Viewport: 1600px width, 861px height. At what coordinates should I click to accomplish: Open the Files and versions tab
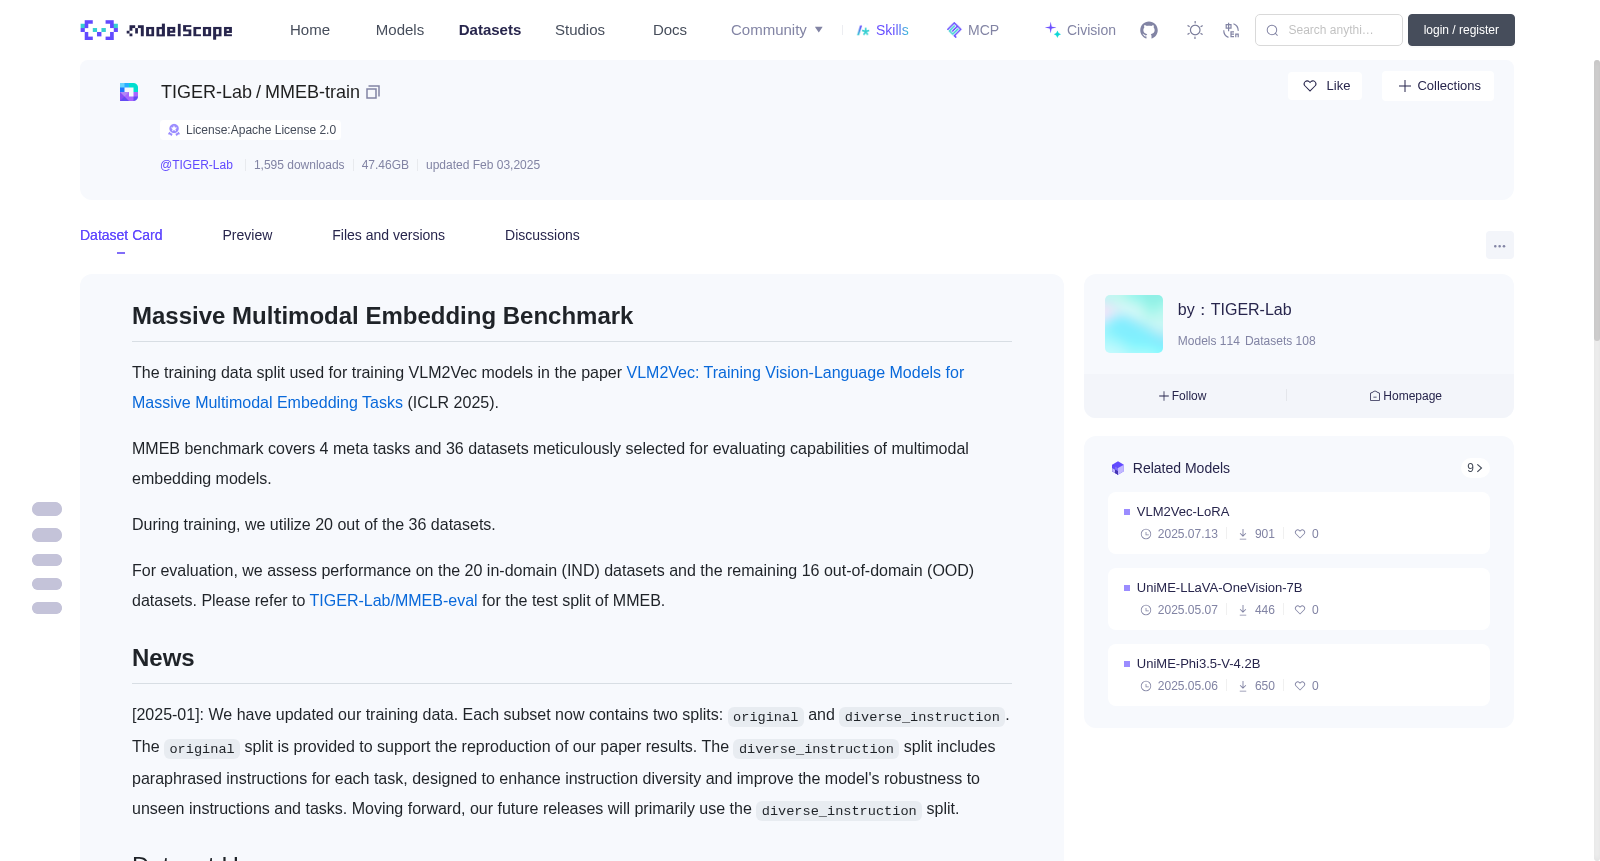click(x=388, y=235)
